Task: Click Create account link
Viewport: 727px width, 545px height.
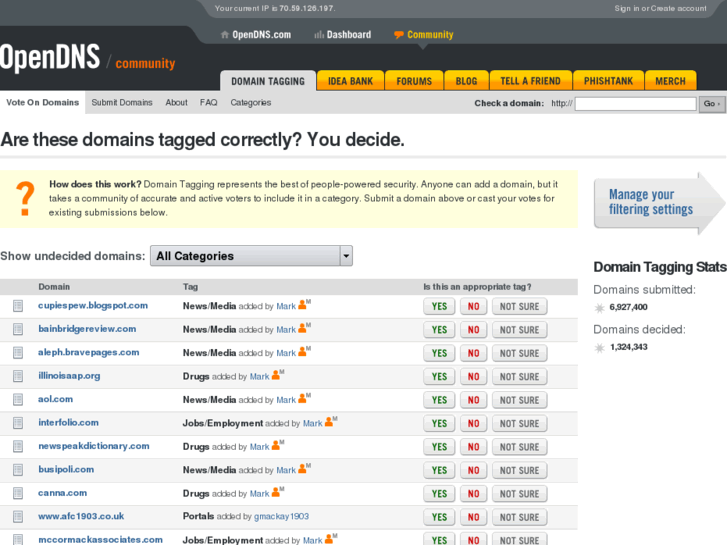Action: coord(679,8)
